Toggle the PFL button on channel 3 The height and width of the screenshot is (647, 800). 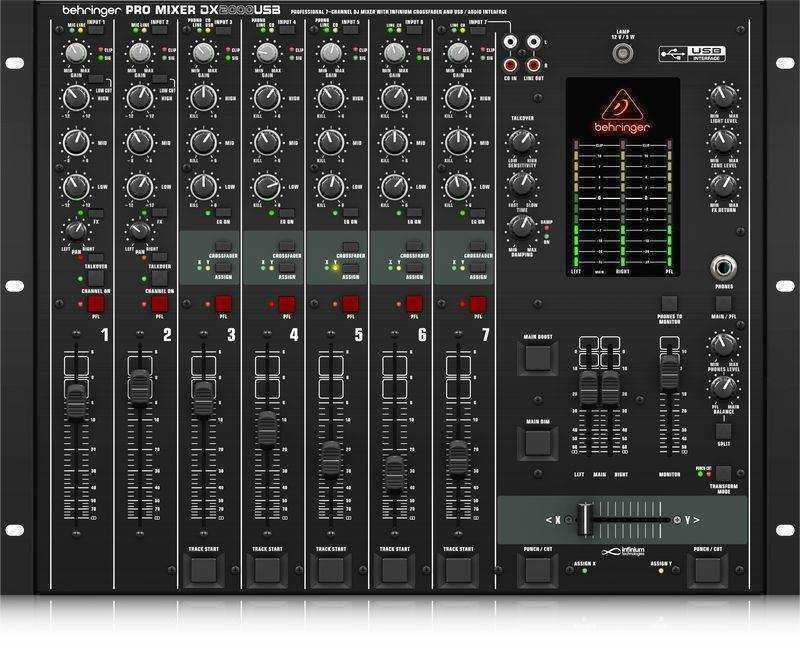pyautogui.click(x=223, y=304)
